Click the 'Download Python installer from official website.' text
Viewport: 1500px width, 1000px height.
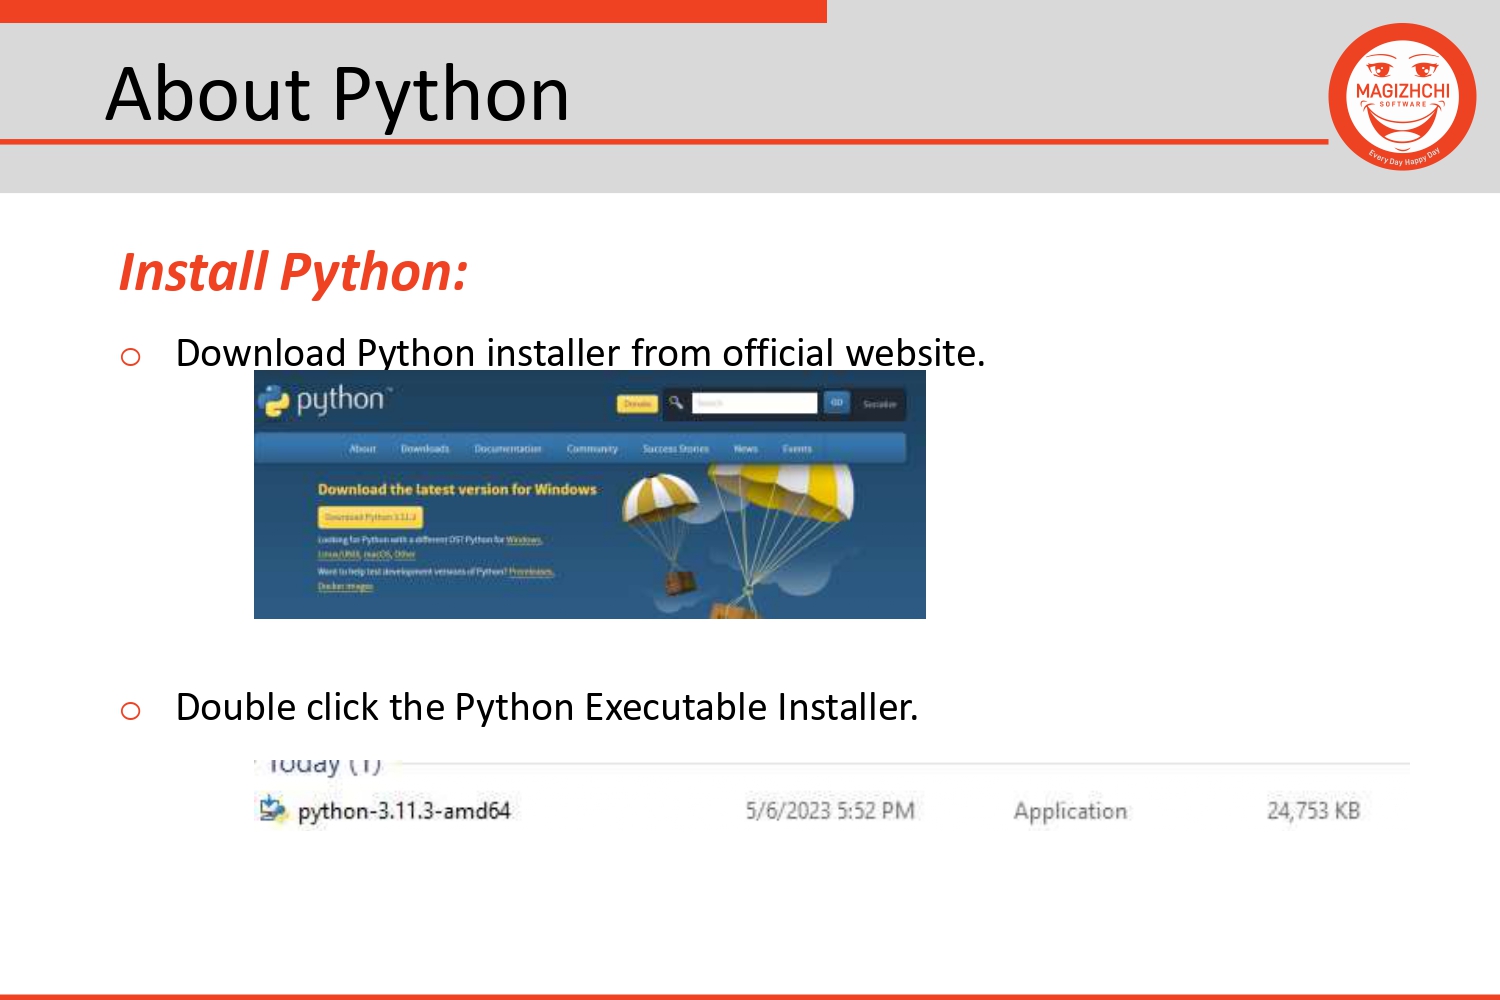580,353
